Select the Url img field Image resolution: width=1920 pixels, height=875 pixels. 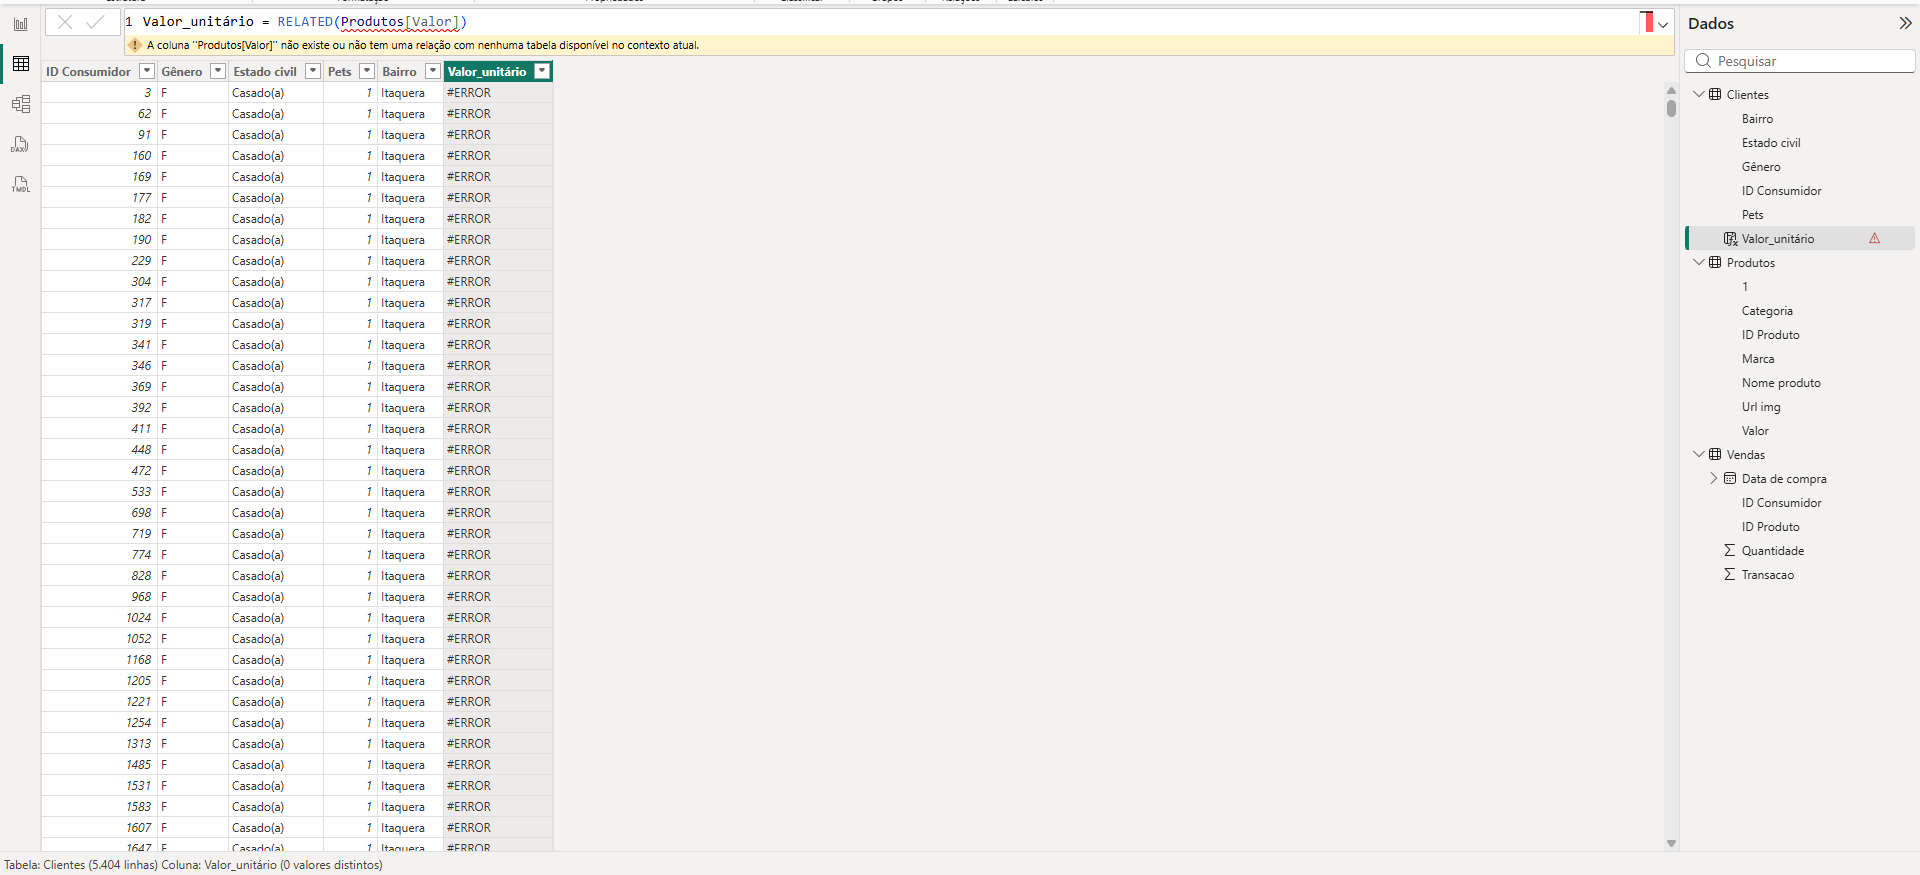pos(1761,407)
